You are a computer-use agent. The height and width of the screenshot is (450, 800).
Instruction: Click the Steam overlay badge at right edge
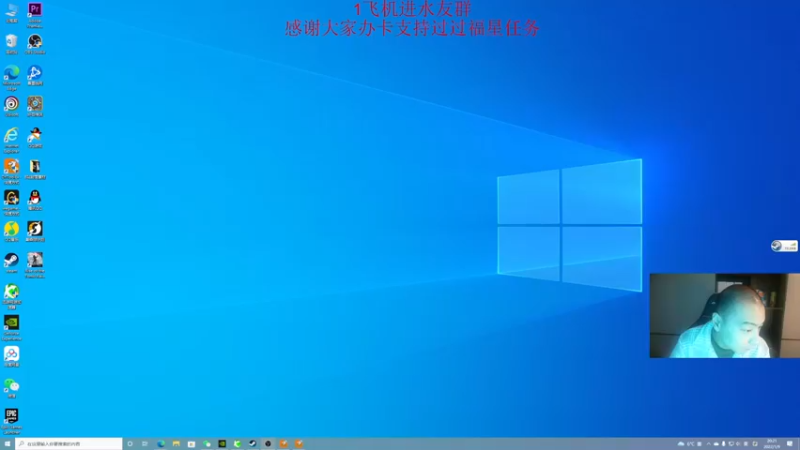point(784,246)
